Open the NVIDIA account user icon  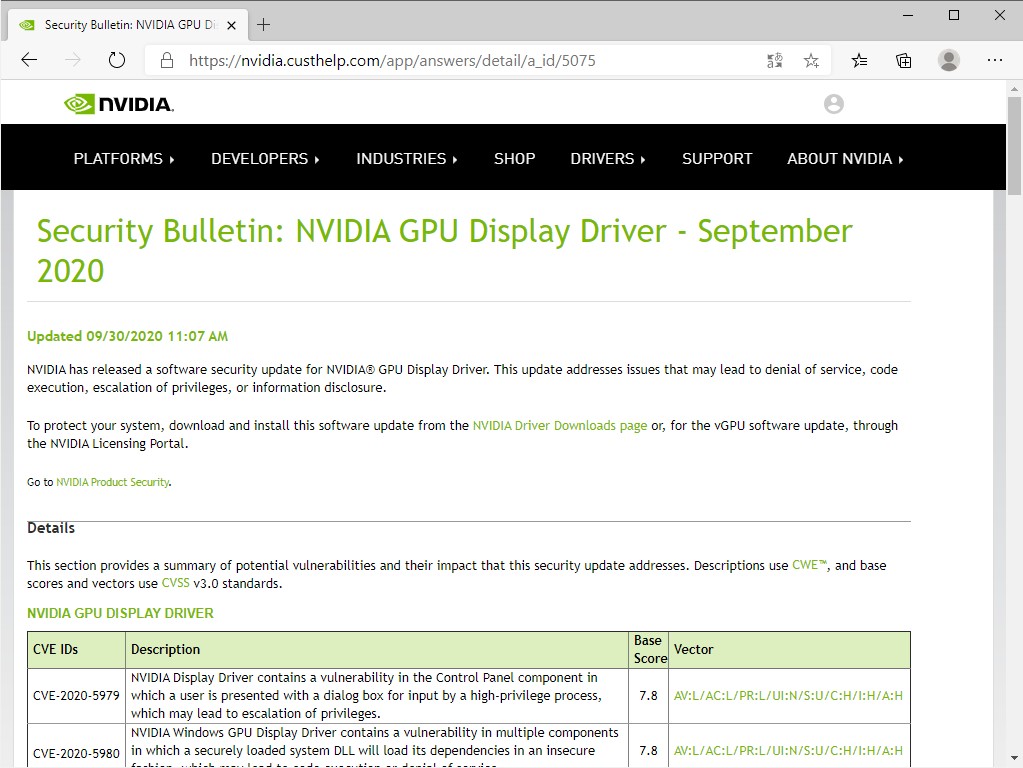pyautogui.click(x=834, y=104)
